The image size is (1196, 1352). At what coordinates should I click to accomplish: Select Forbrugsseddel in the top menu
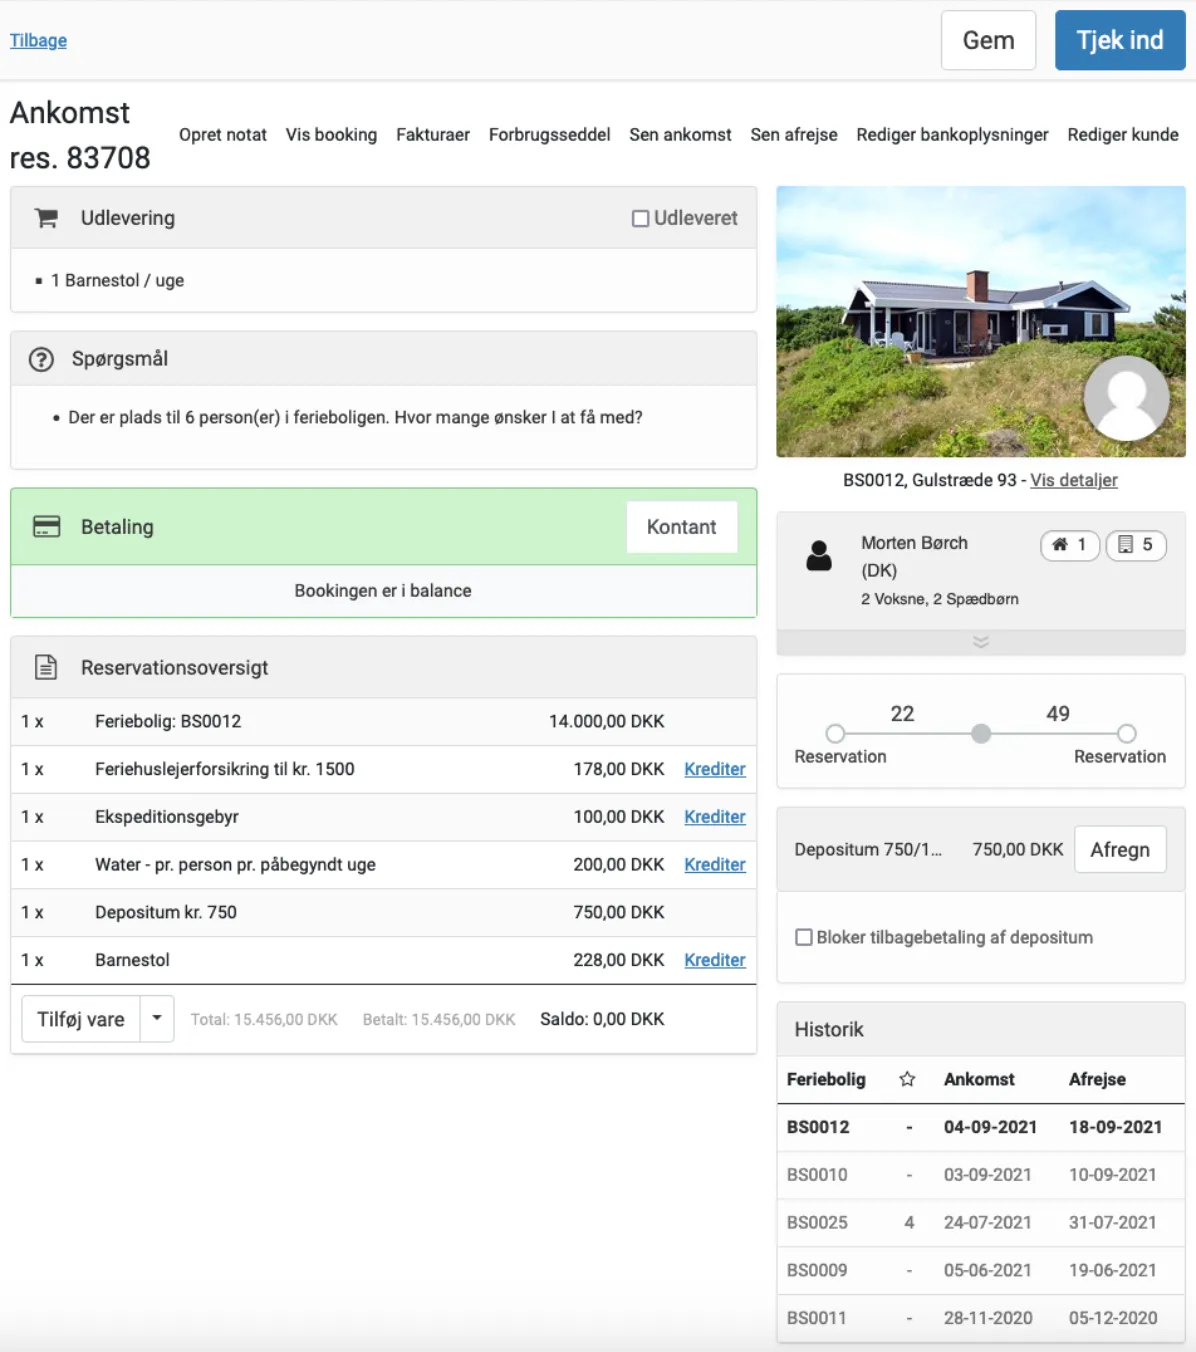[x=549, y=135]
